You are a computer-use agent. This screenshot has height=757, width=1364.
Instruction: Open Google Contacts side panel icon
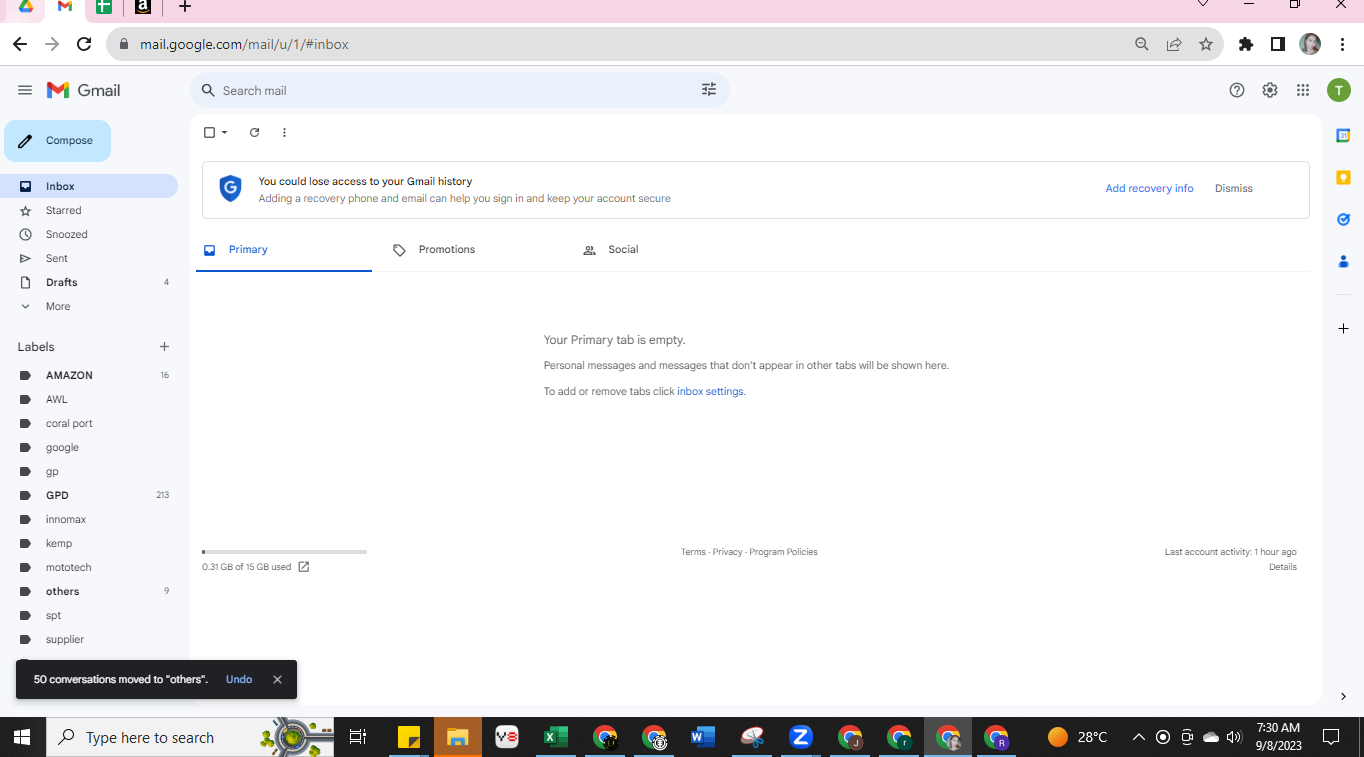point(1343,261)
